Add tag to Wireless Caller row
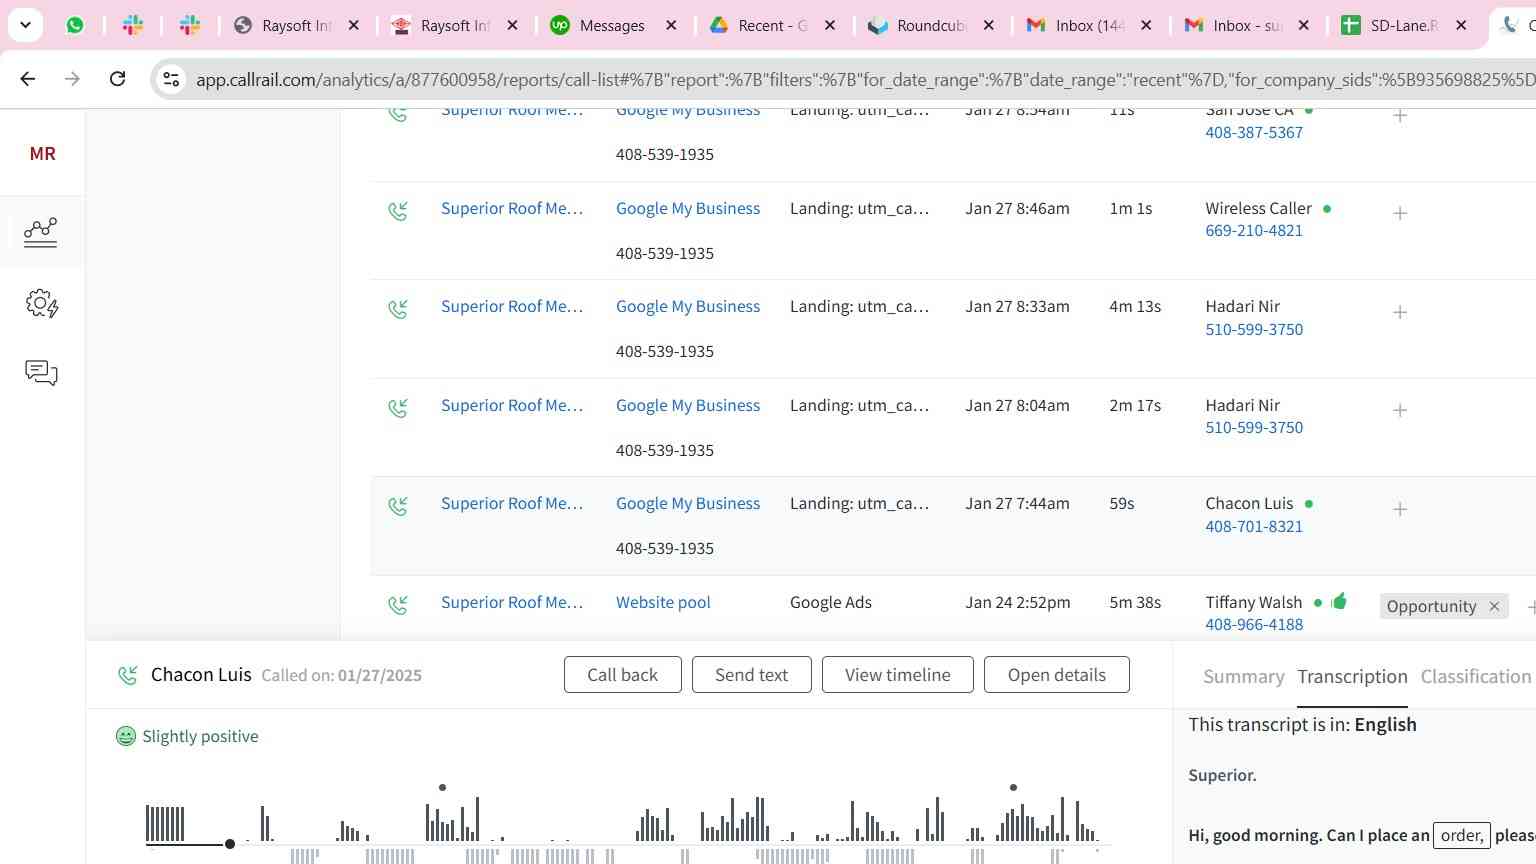 (x=1400, y=213)
